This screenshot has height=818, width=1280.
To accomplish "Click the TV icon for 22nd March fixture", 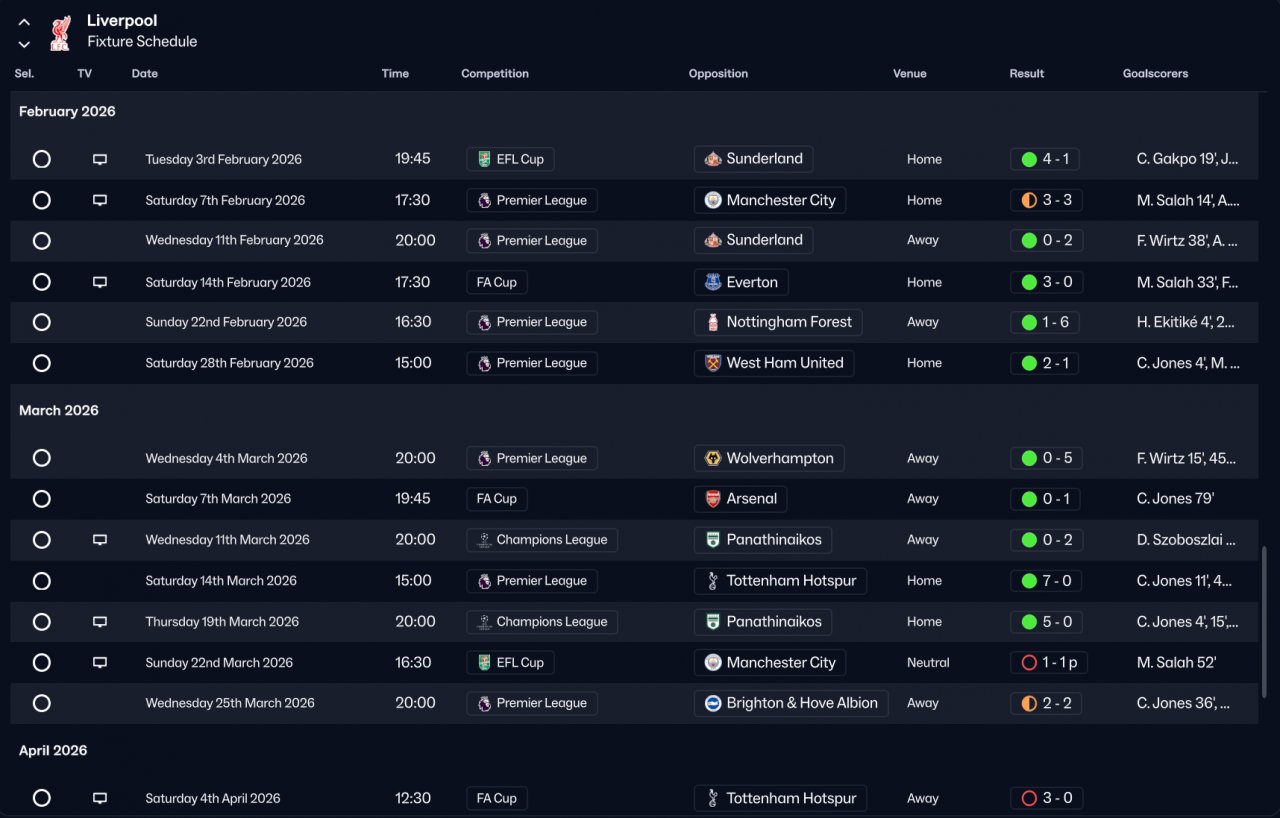I will coord(100,662).
